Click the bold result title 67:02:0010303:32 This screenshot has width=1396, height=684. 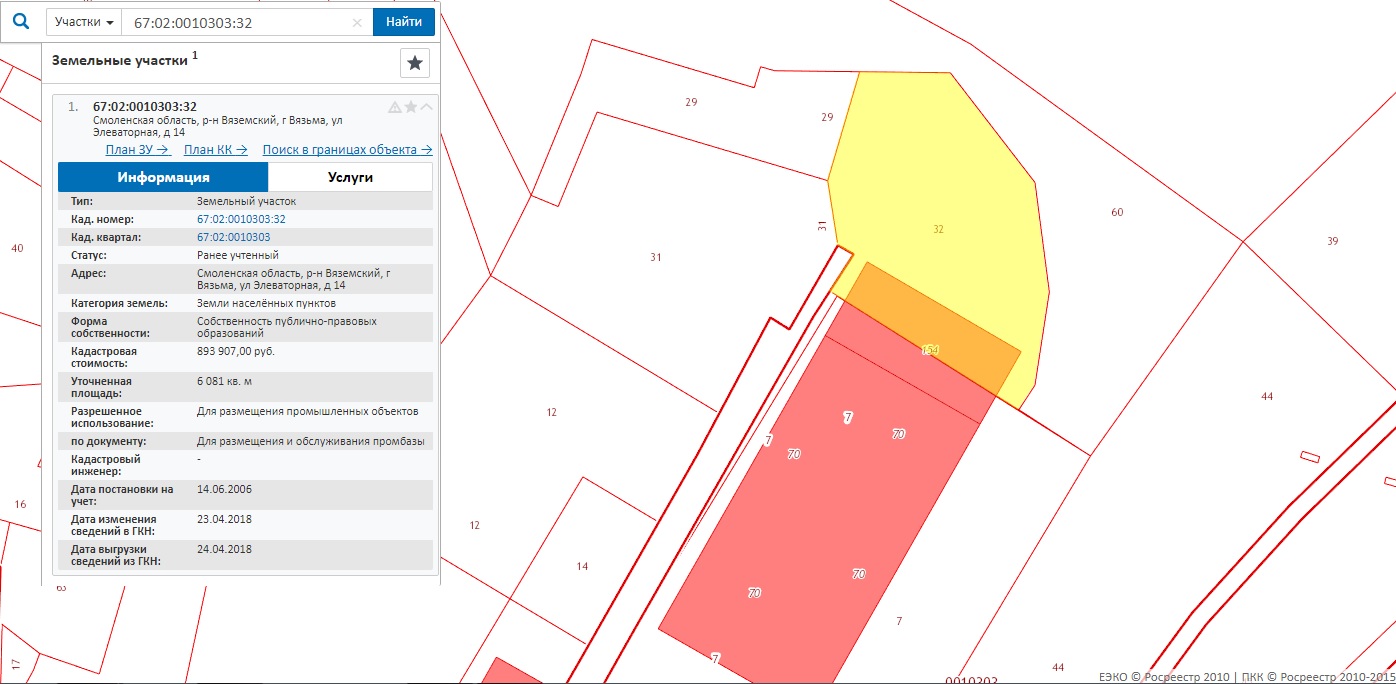[144, 107]
